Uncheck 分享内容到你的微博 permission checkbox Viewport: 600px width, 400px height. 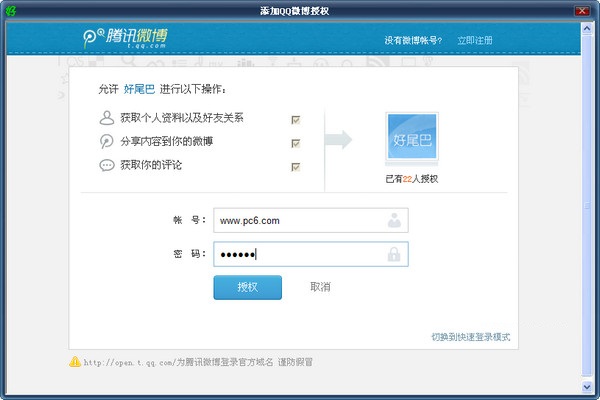tap(295, 143)
